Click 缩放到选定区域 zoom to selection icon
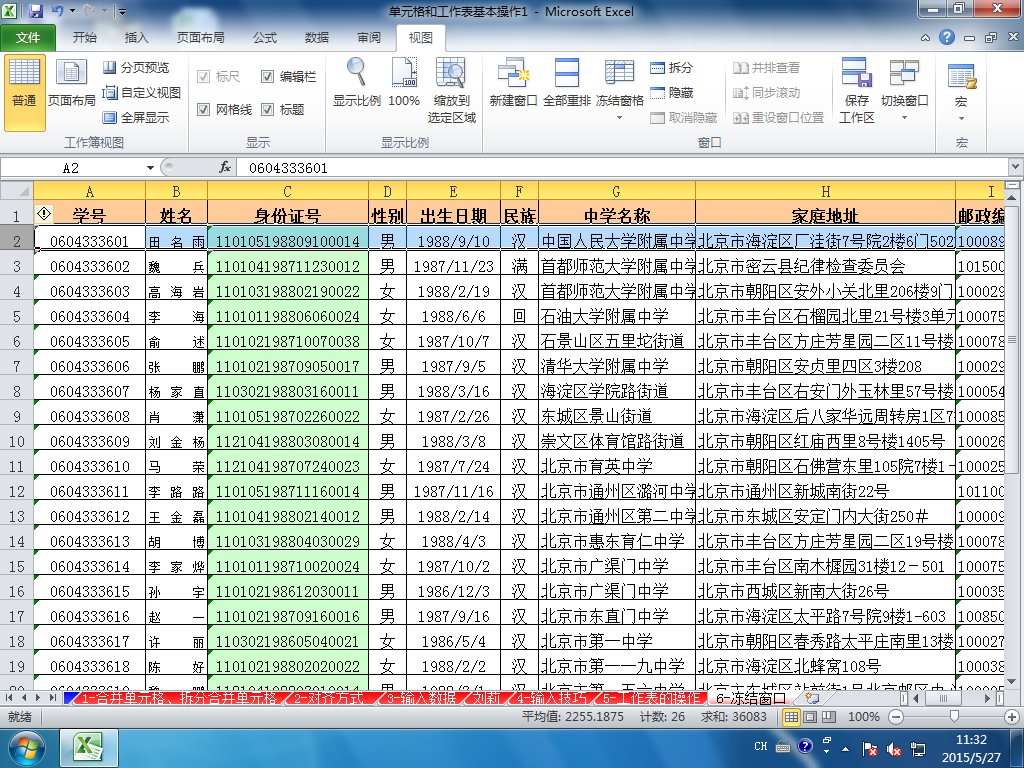 tap(451, 72)
